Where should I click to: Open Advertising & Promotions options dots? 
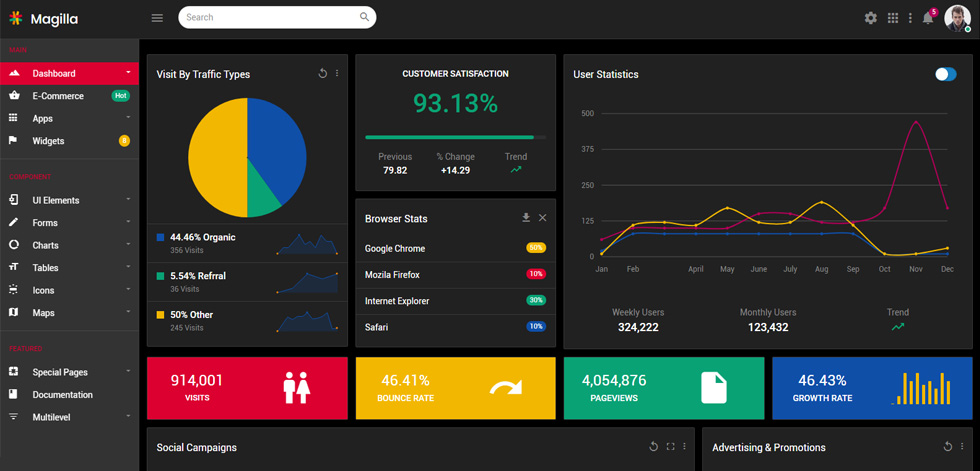pyautogui.click(x=962, y=447)
